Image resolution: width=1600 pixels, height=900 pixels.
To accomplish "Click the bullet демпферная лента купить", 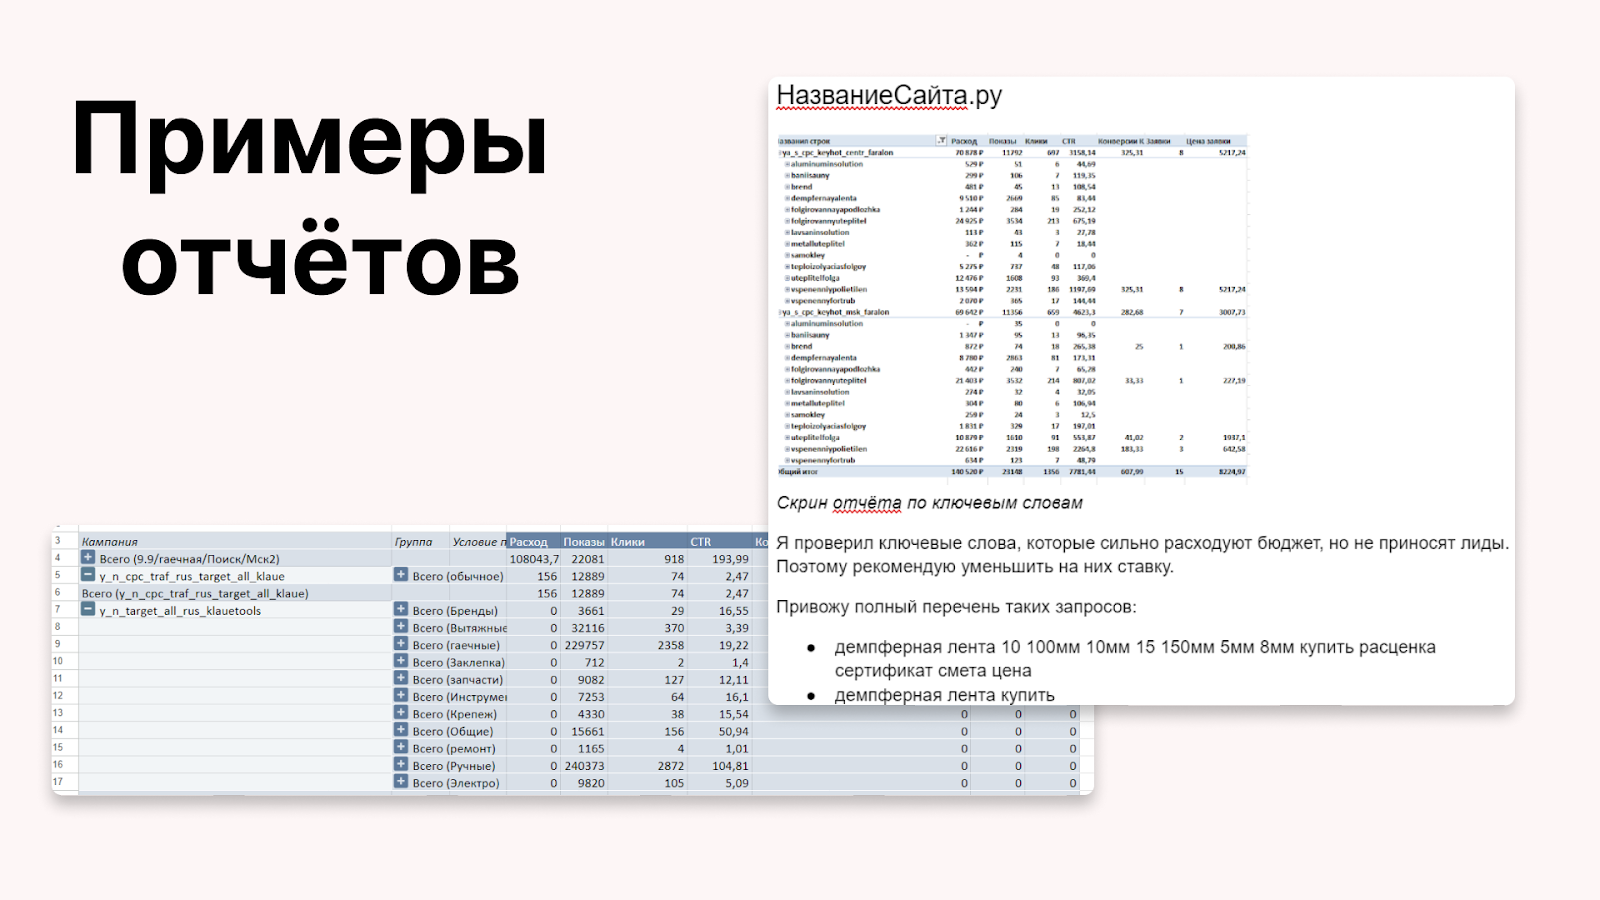I will (x=944, y=695).
